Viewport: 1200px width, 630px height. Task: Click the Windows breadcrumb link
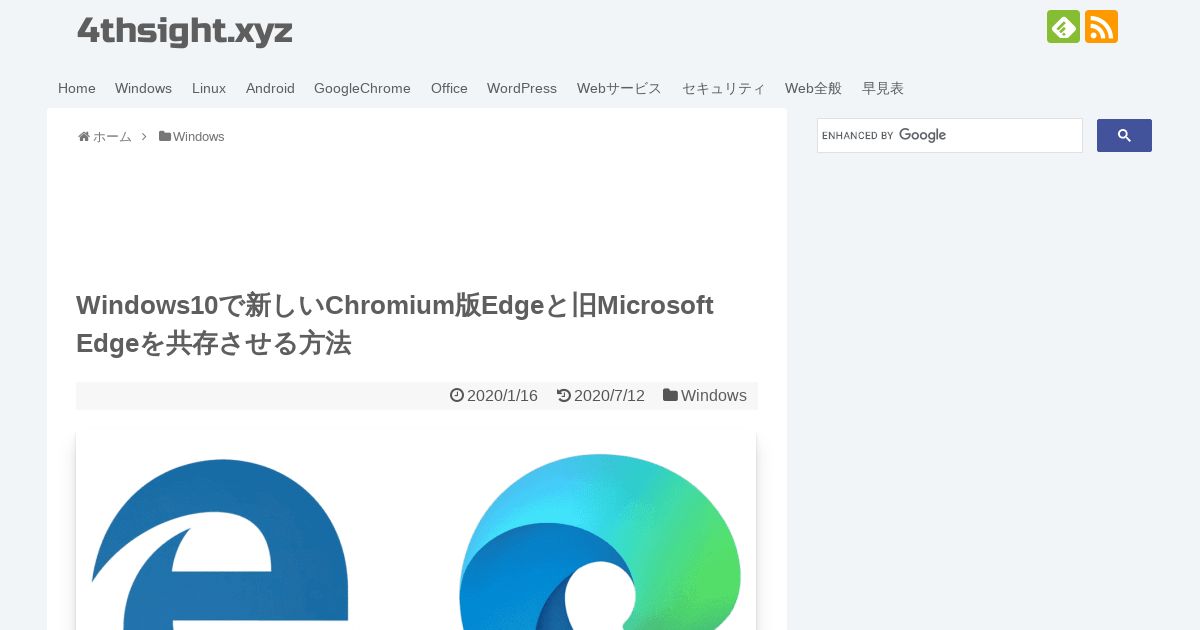click(198, 137)
